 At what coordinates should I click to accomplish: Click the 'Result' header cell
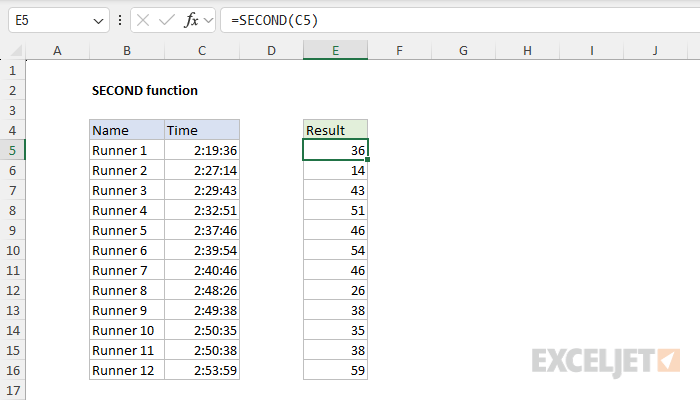(335, 130)
